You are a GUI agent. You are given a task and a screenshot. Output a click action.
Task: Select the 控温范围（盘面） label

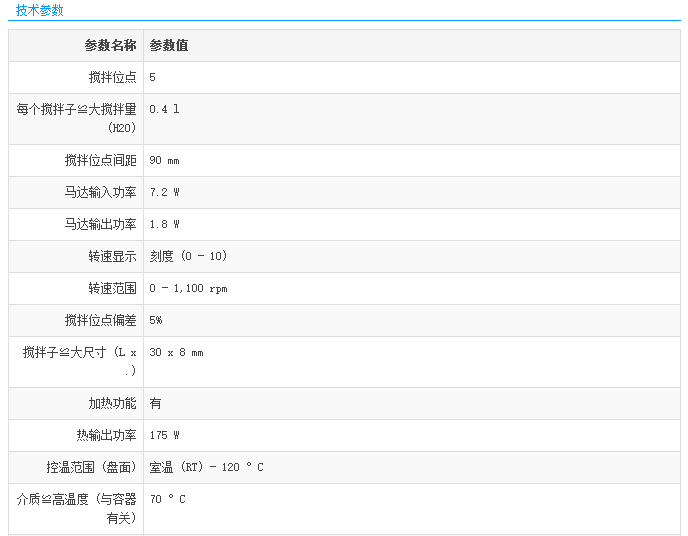(91, 468)
